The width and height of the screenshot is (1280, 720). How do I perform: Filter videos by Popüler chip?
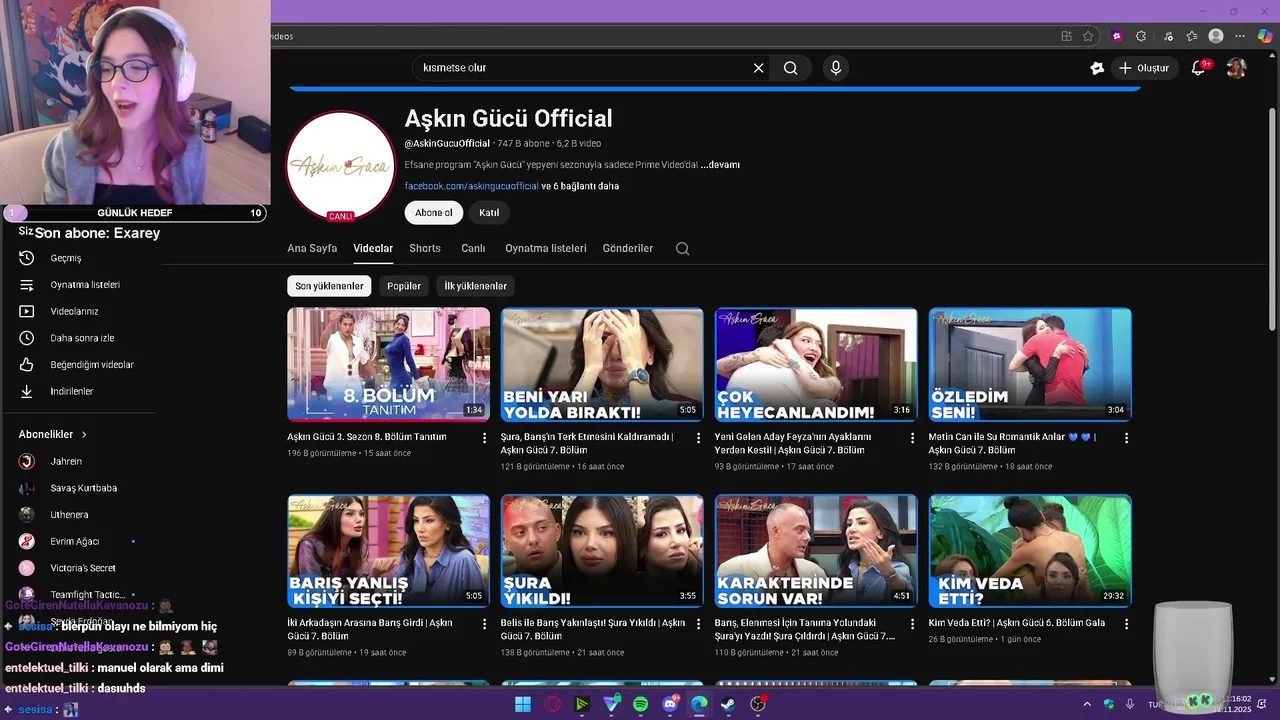coord(404,286)
